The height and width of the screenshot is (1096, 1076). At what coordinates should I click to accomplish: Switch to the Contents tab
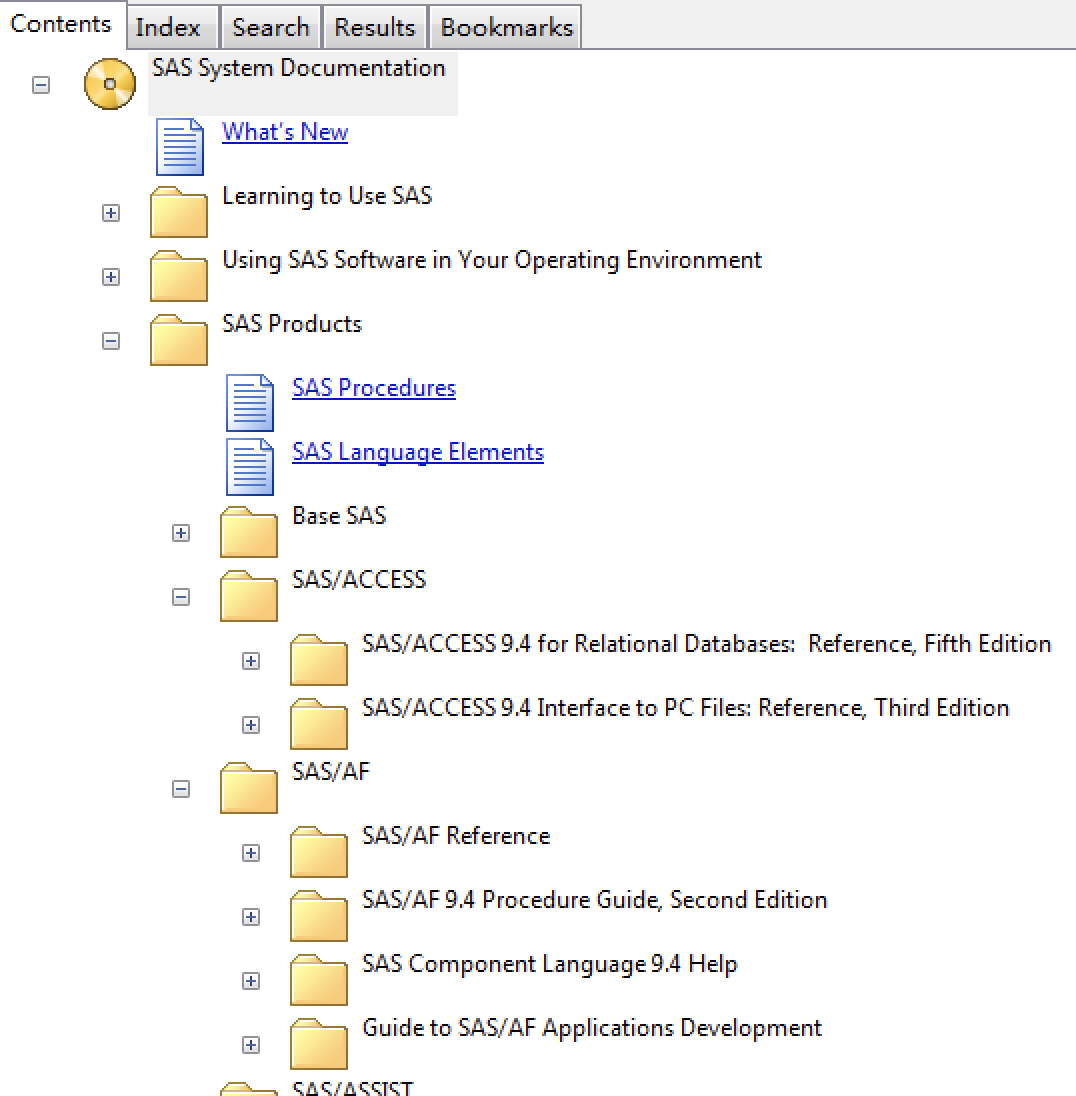click(x=62, y=24)
